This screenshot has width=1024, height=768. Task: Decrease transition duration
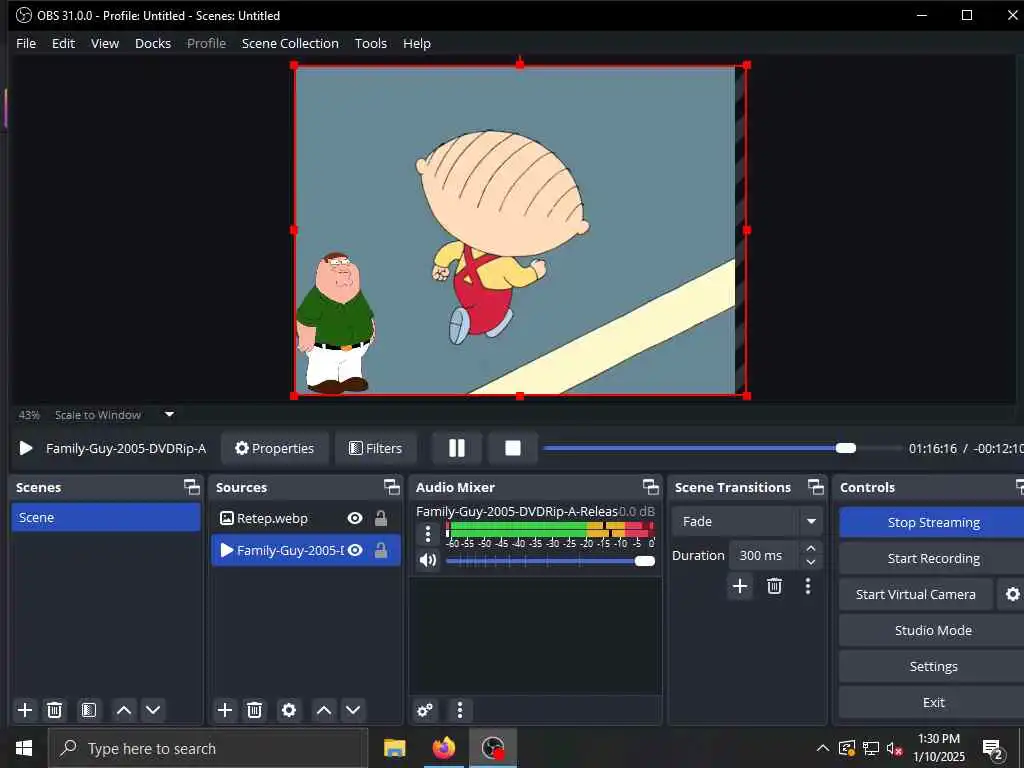coord(811,562)
